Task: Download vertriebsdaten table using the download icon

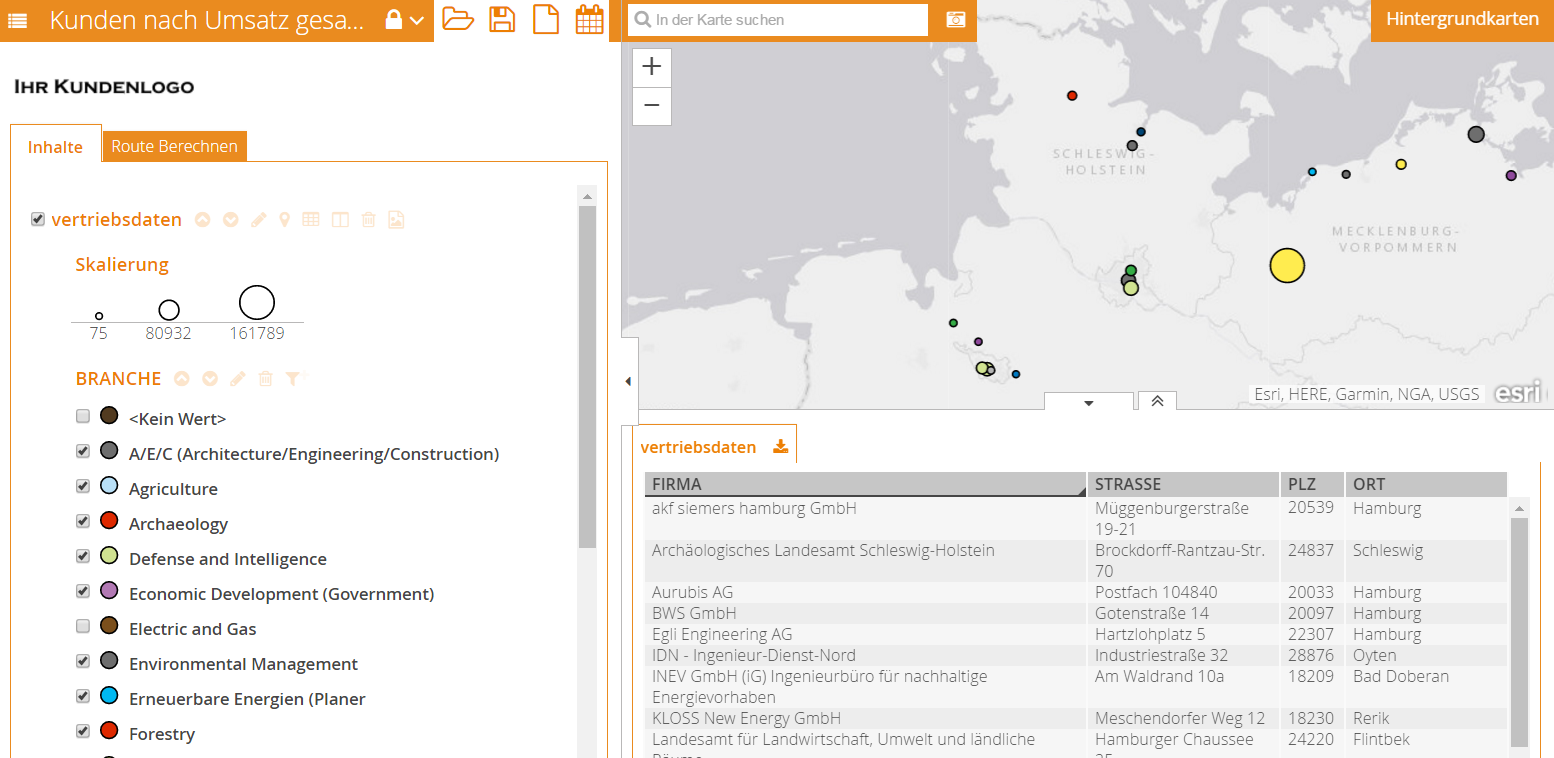Action: [x=781, y=447]
